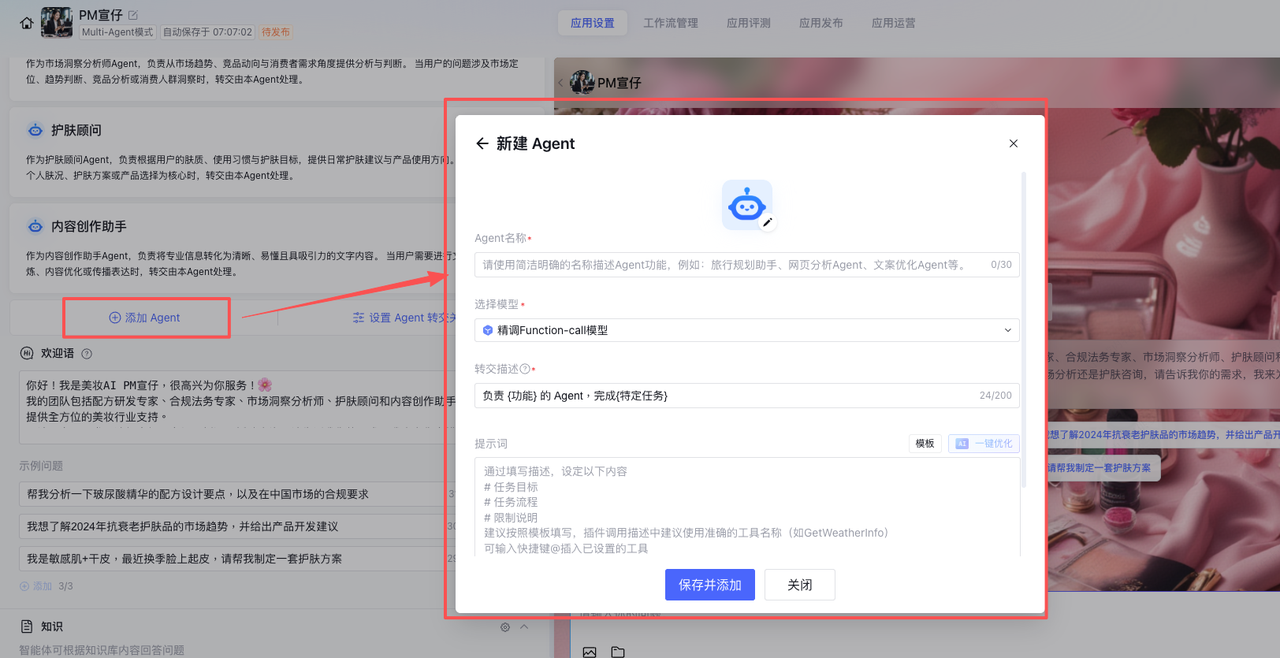Viewport: 1280px width, 658px height.
Task: Click the back arrow in 新建 Agent dialog
Action: [482, 144]
